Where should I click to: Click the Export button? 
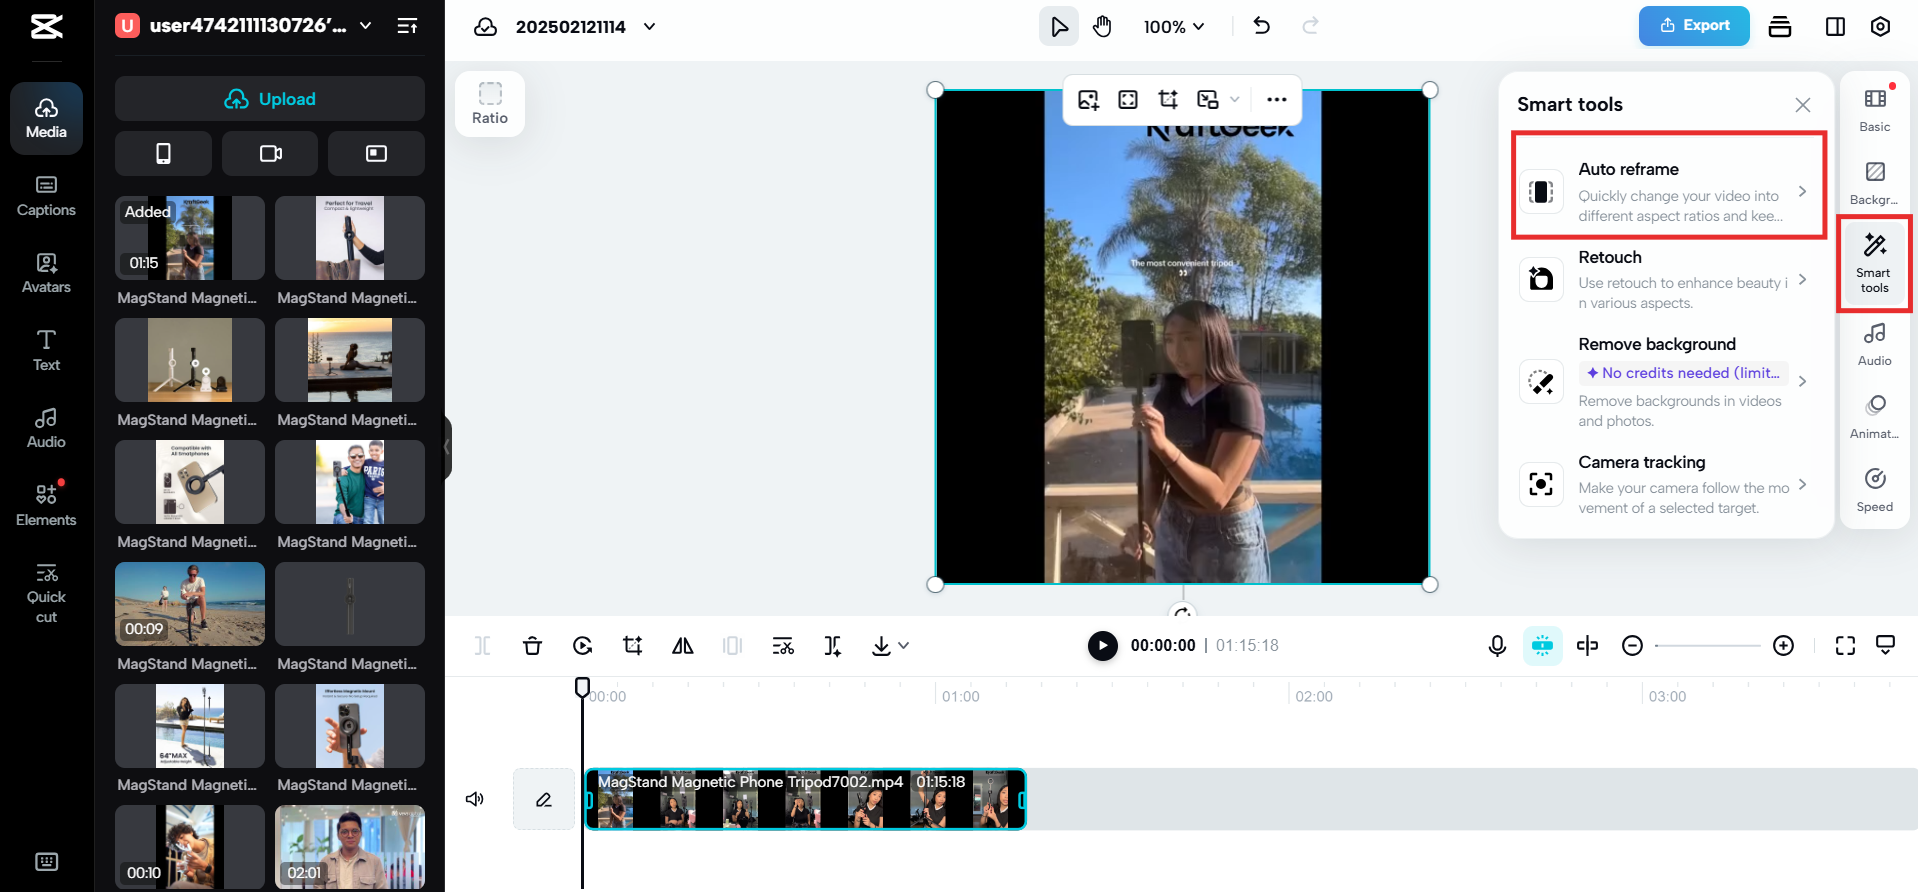point(1694,26)
